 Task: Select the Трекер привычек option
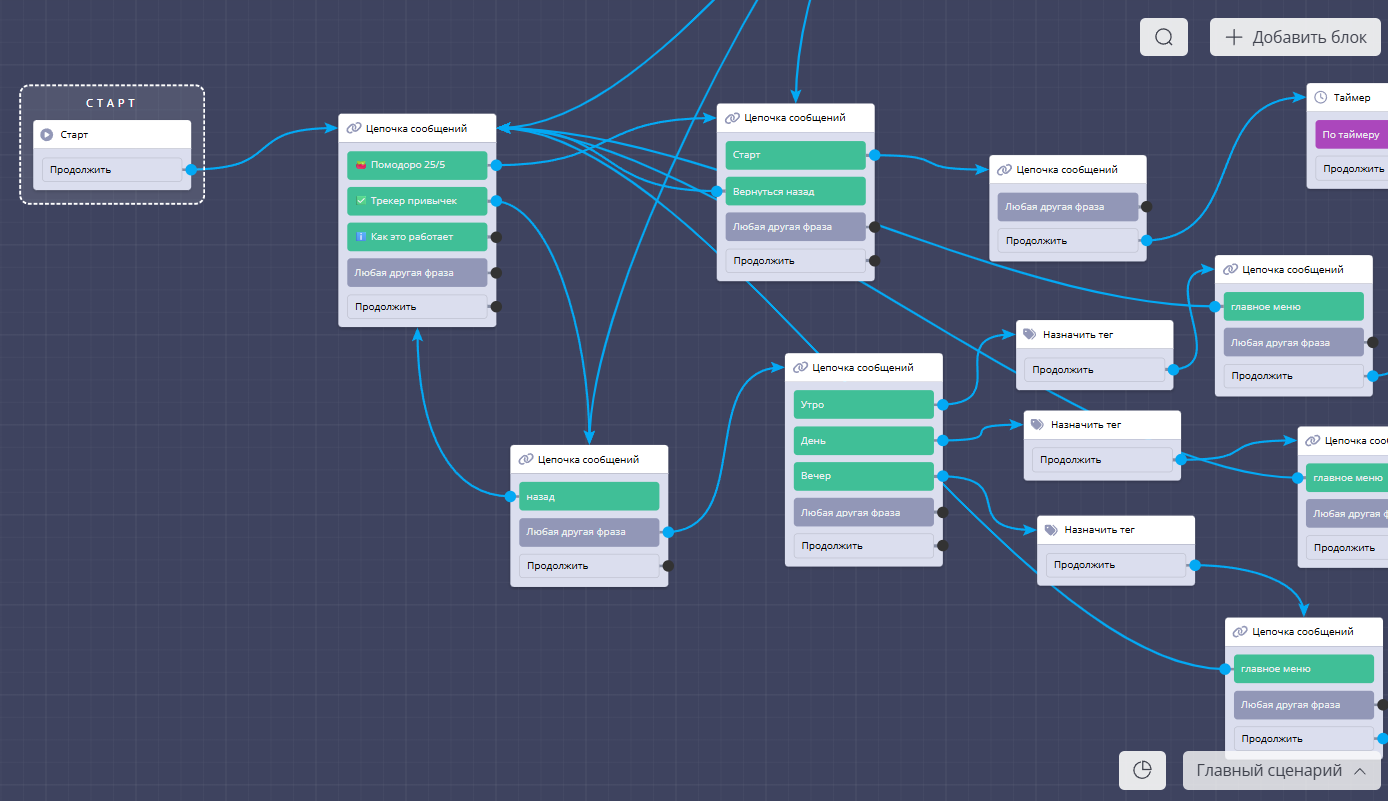(x=417, y=201)
